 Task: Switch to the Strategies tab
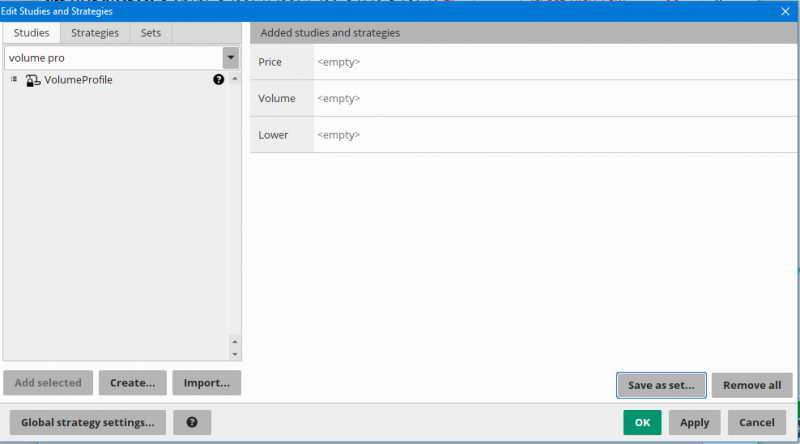(x=95, y=33)
